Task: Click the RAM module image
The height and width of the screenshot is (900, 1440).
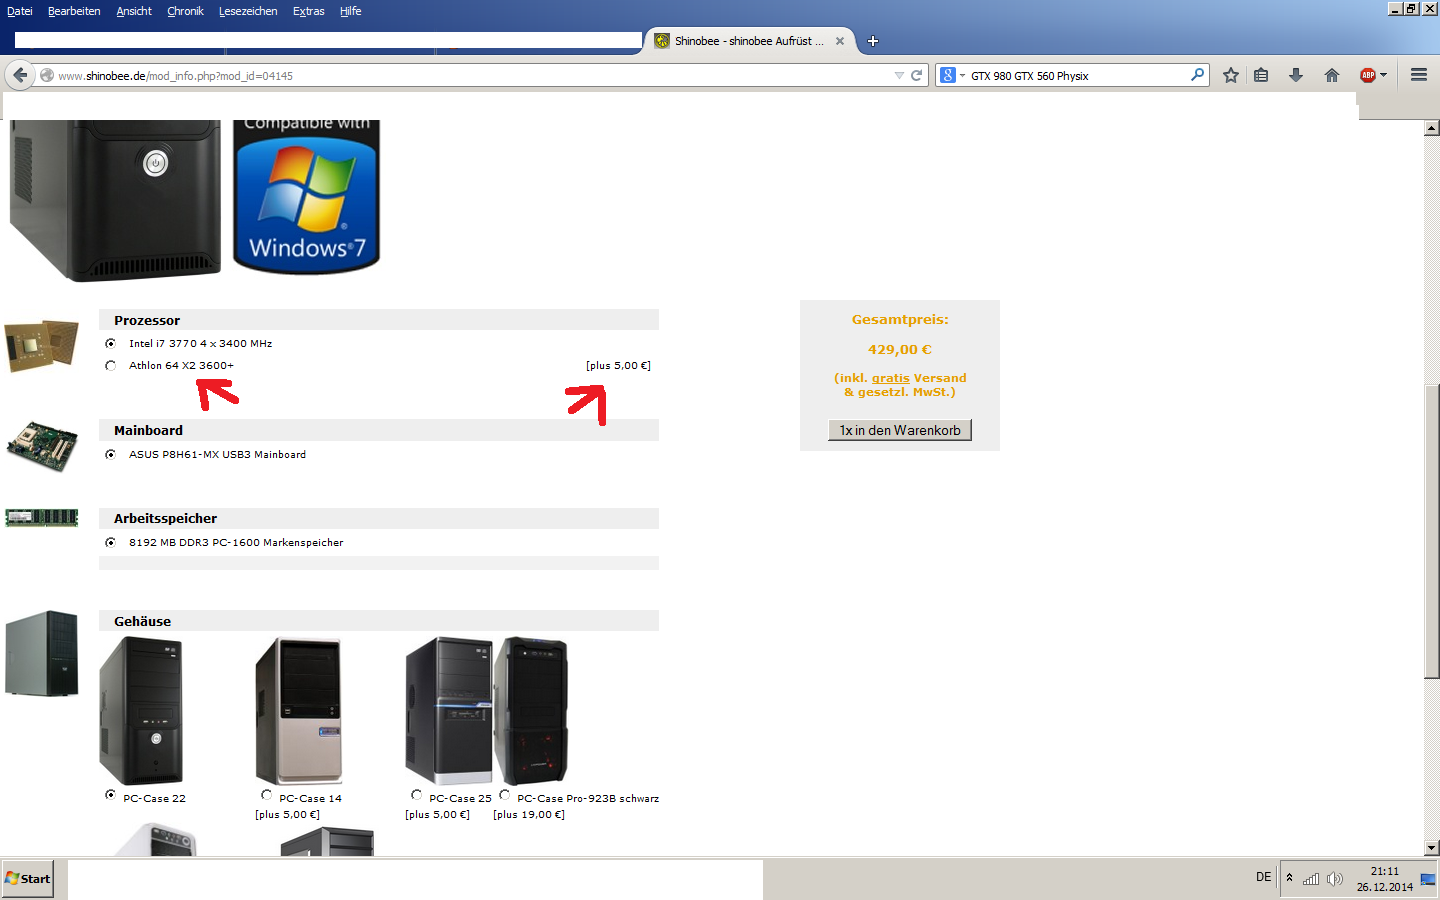Action: pyautogui.click(x=42, y=518)
